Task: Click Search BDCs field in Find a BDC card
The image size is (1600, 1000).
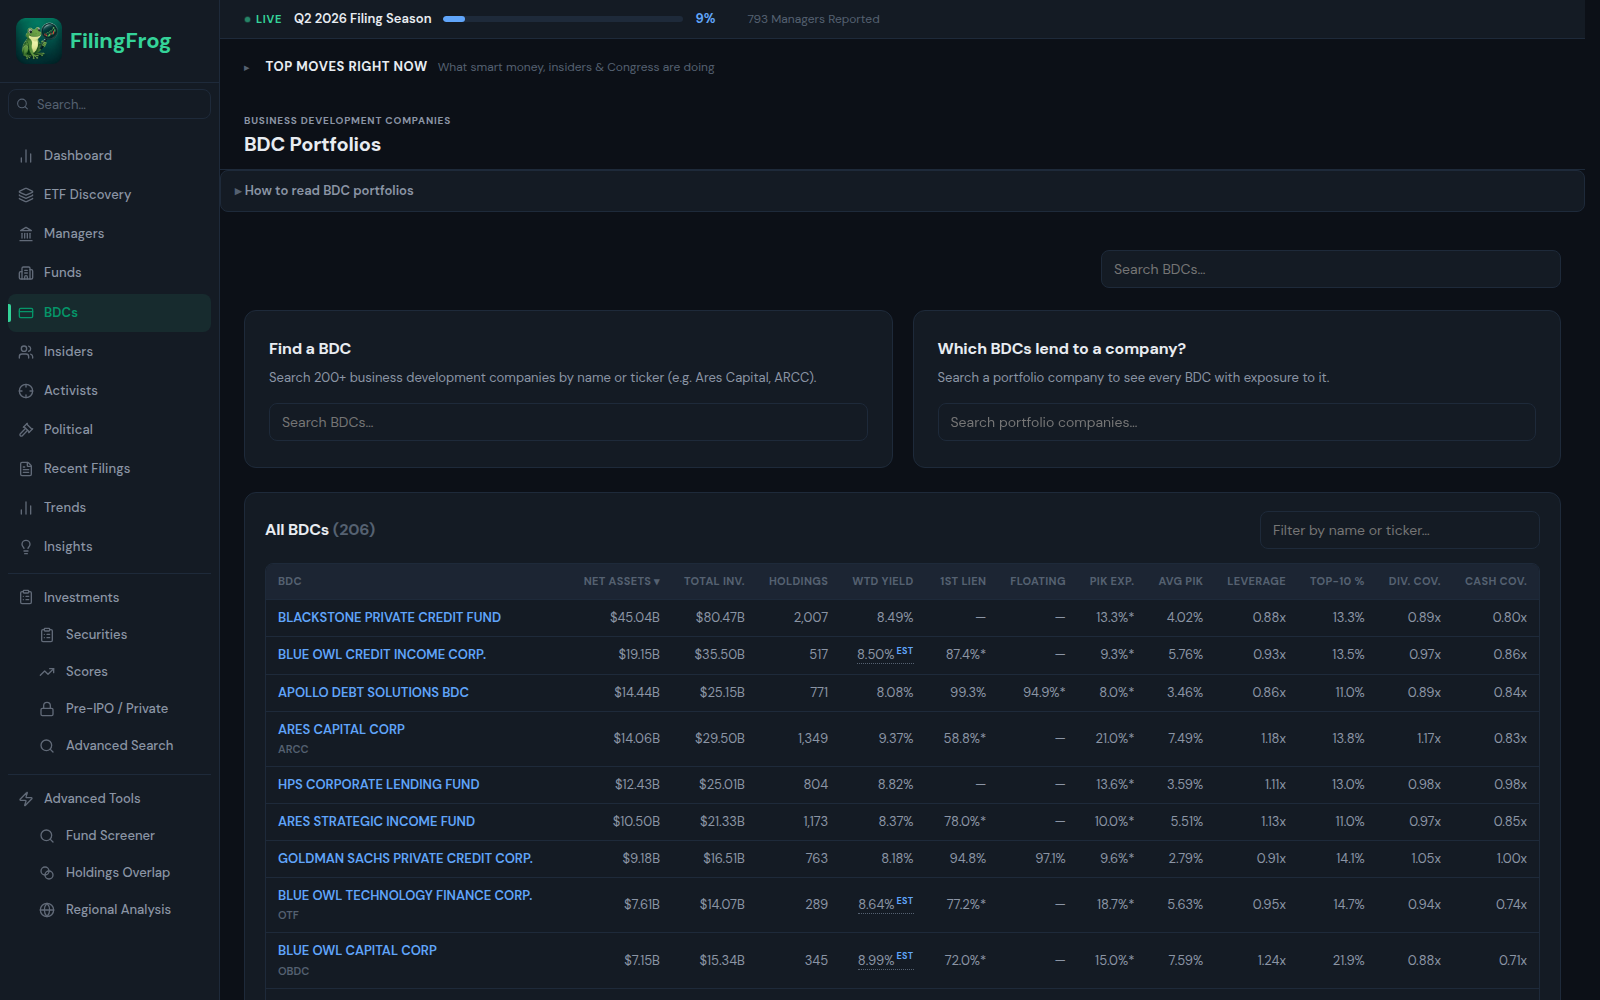Action: point(568,422)
